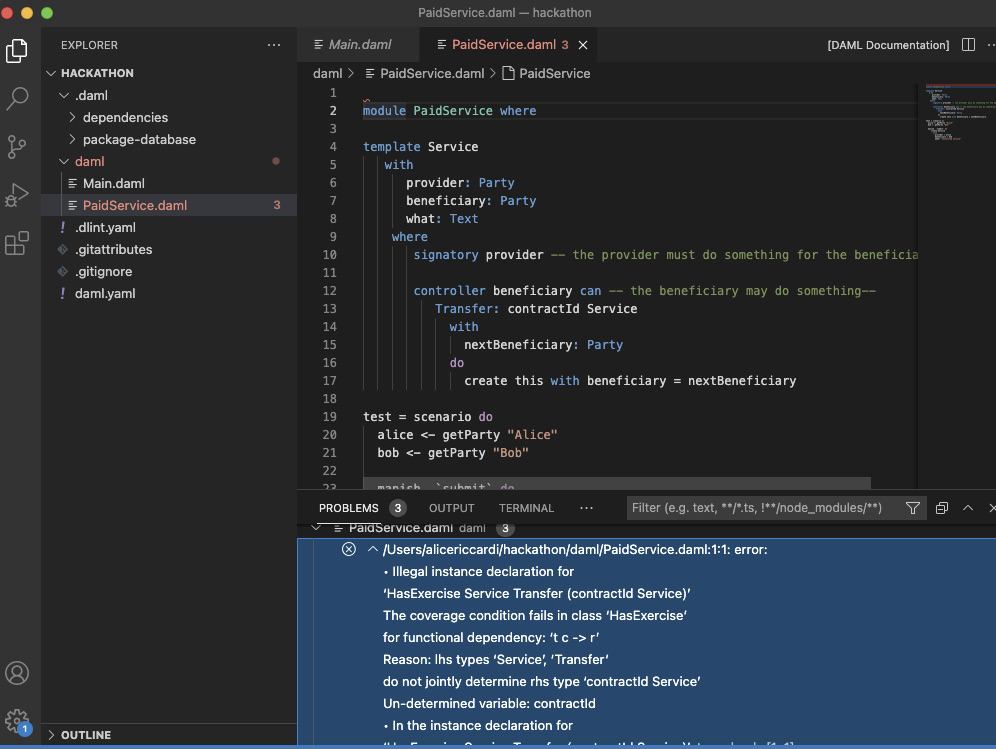Screen dimensions: 996x749
Task: Open the Accounts icon in activity bar
Action: (x=17, y=673)
